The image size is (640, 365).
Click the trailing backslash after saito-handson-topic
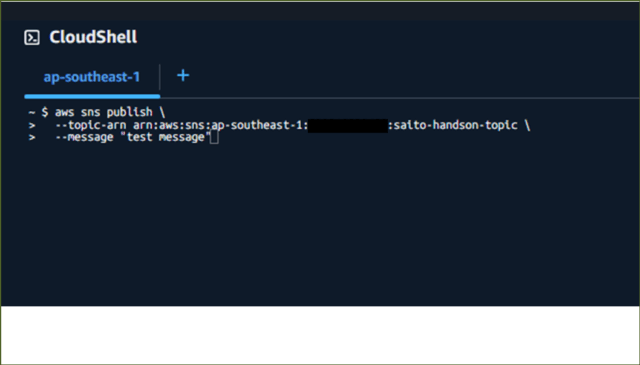tap(527, 125)
